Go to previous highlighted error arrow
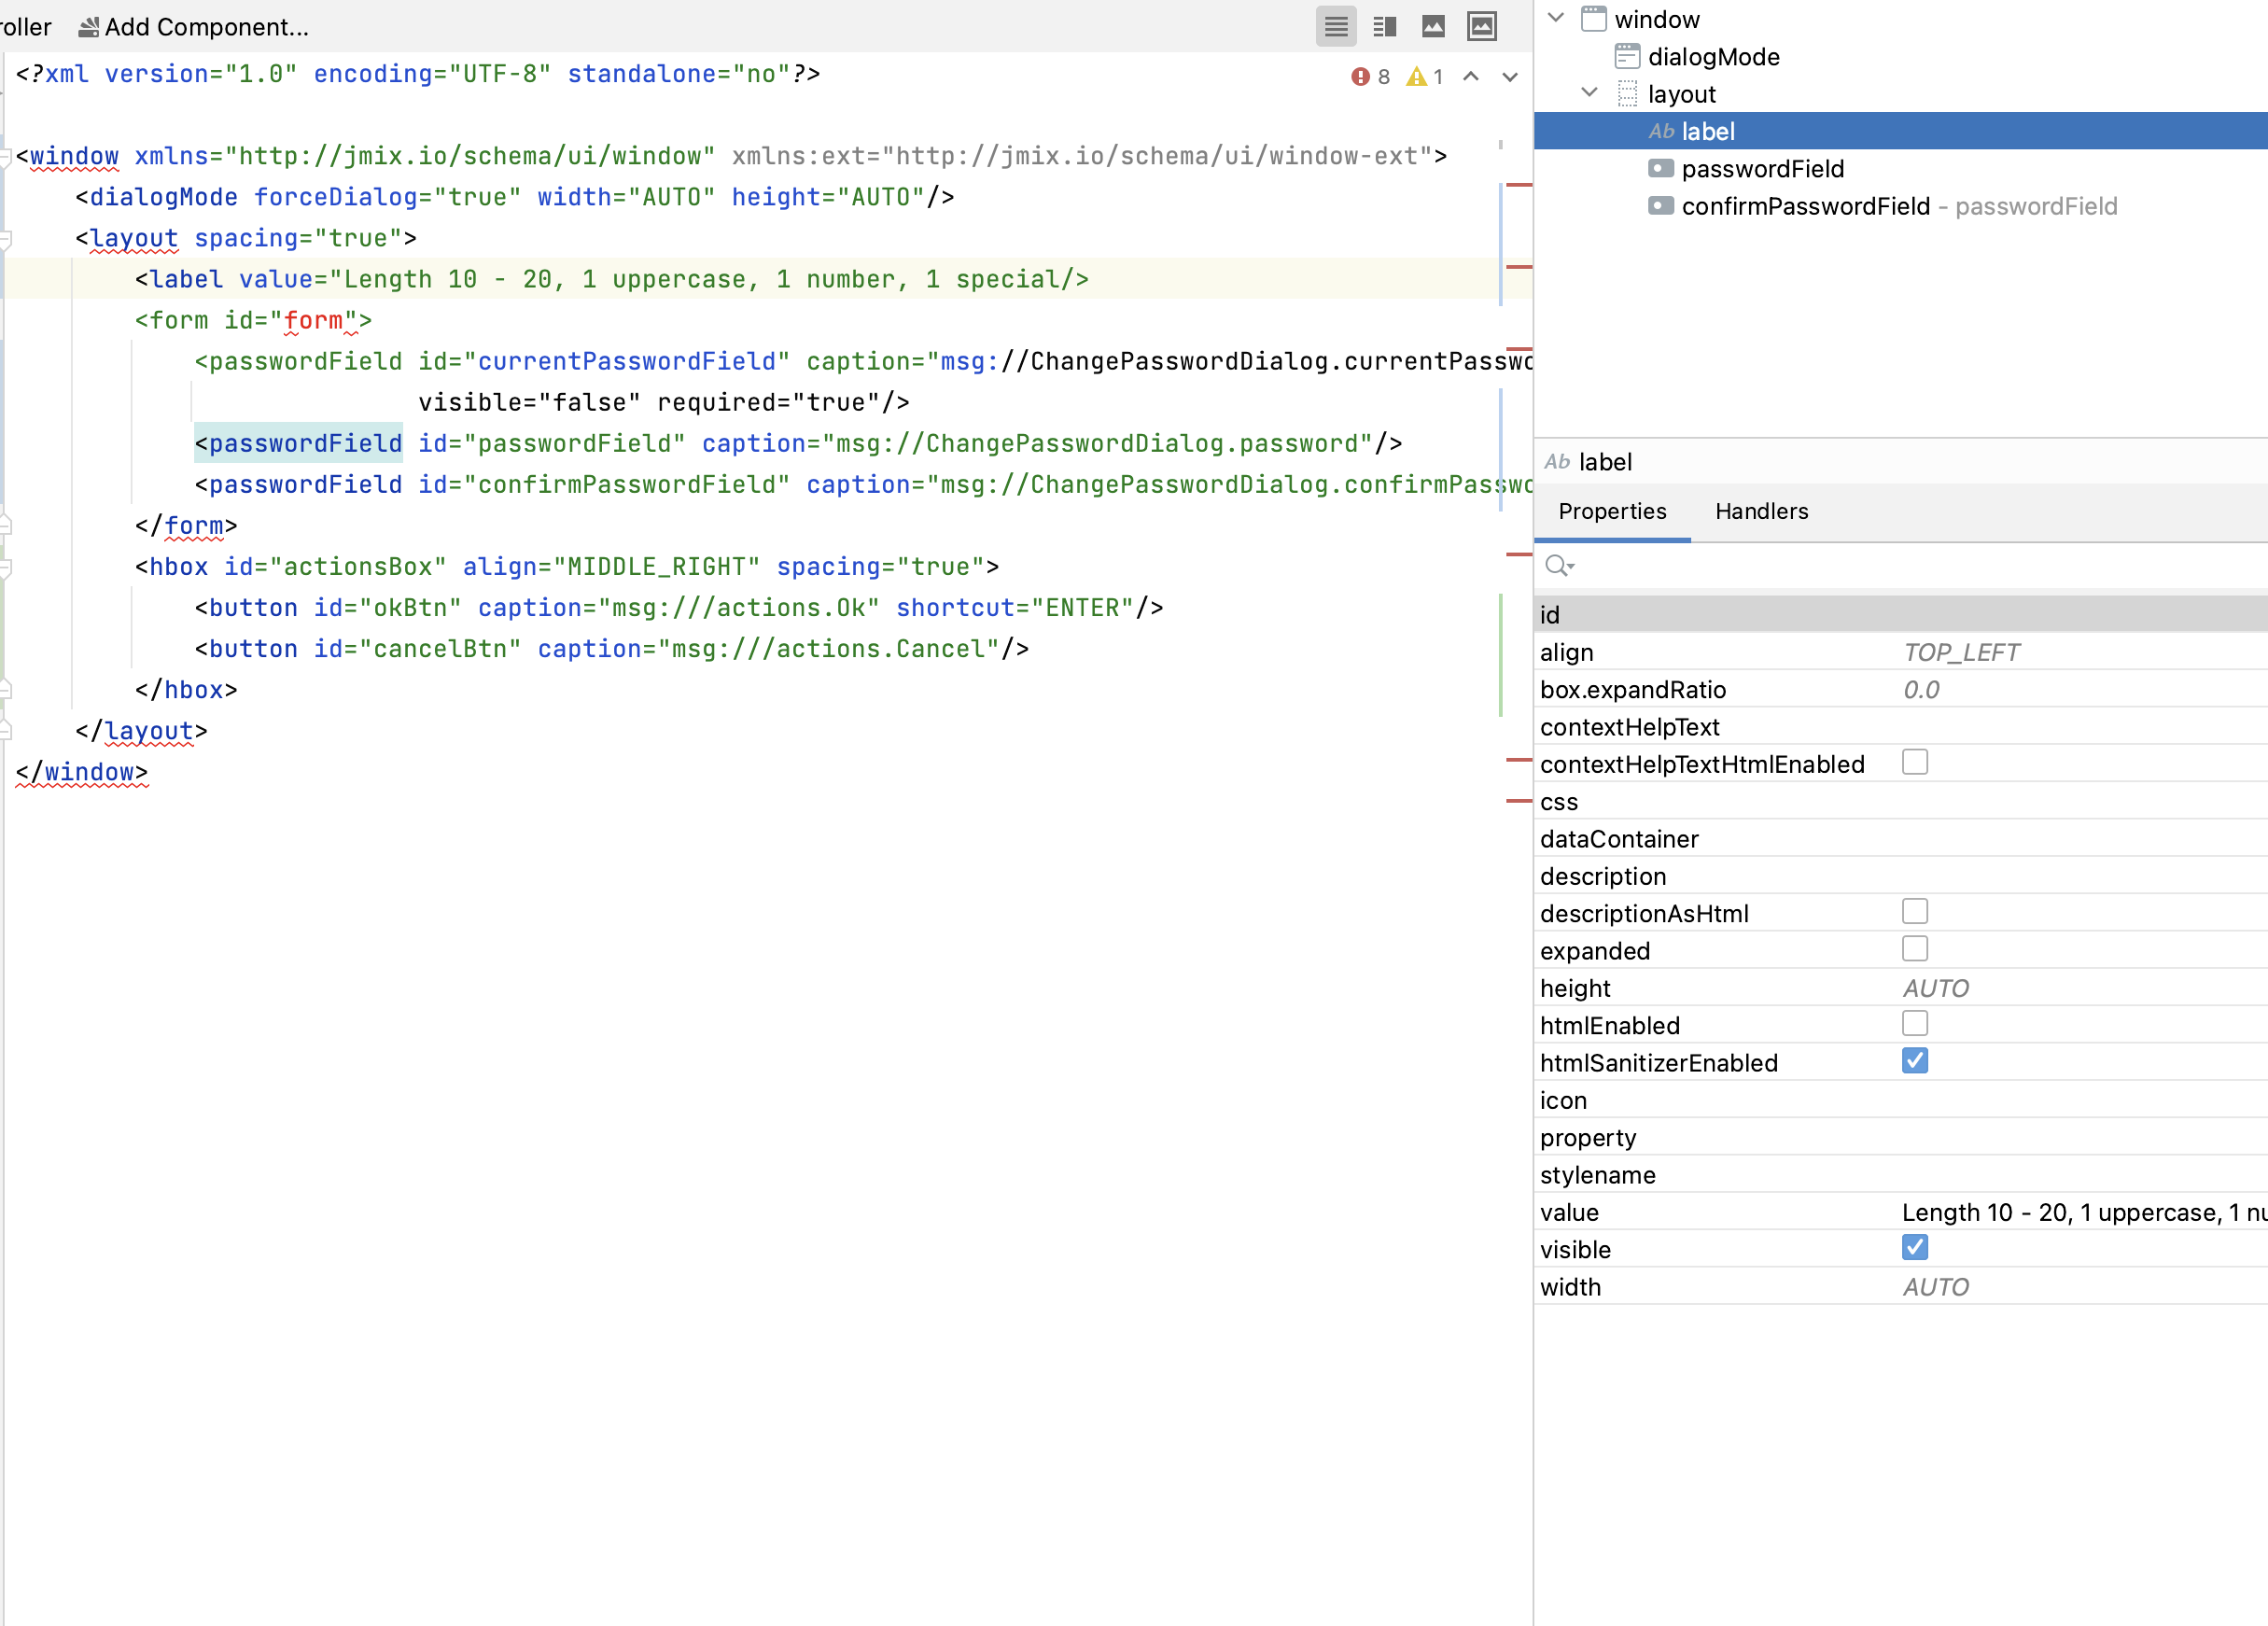This screenshot has height=1626, width=2268. tap(1471, 77)
